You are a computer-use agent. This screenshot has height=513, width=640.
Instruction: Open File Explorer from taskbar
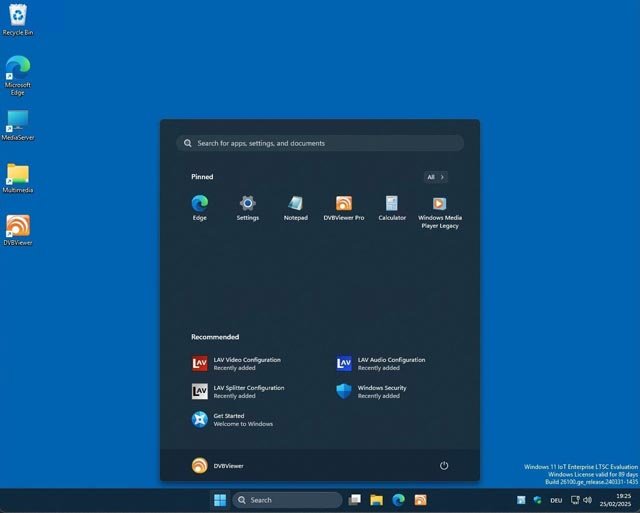[x=376, y=500]
